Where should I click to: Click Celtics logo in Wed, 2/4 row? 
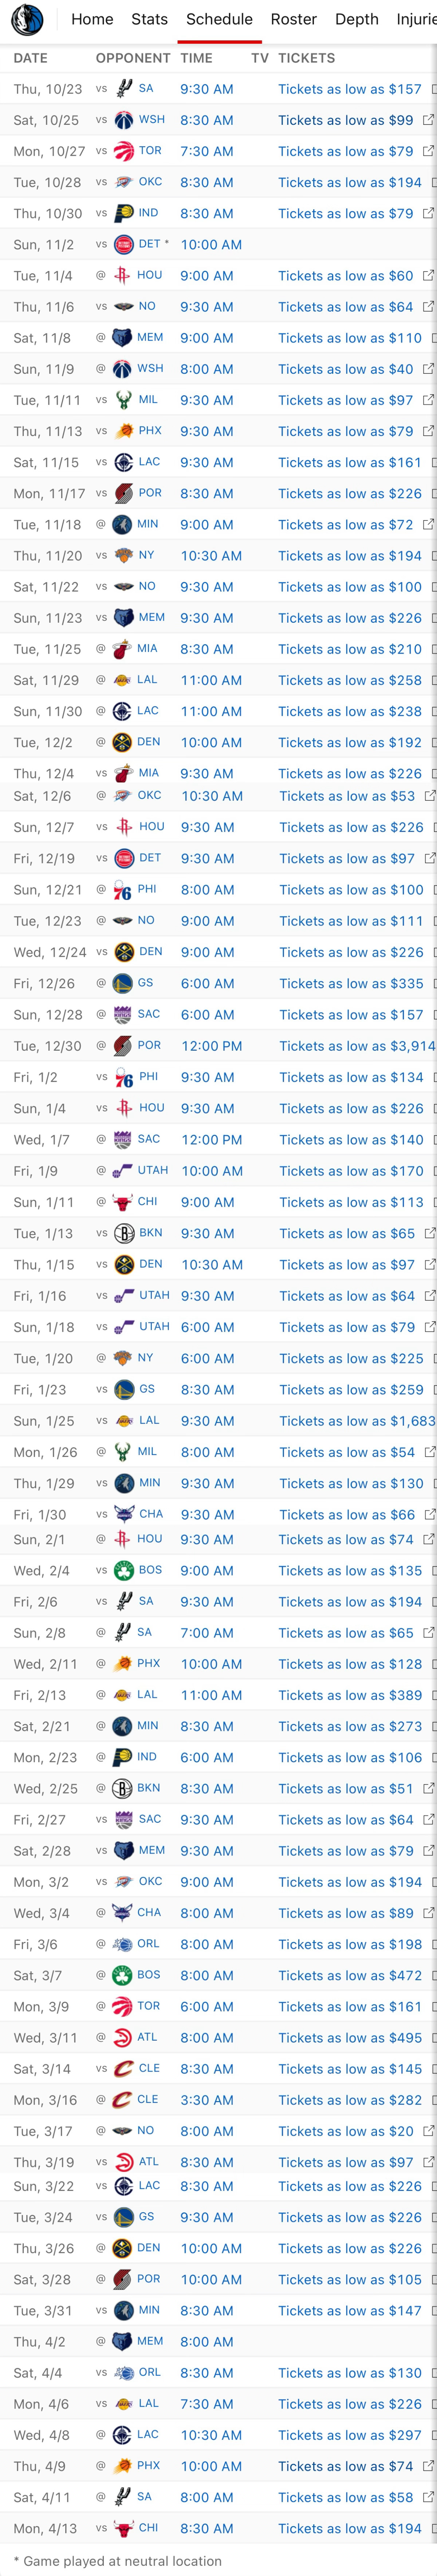coord(123,1570)
